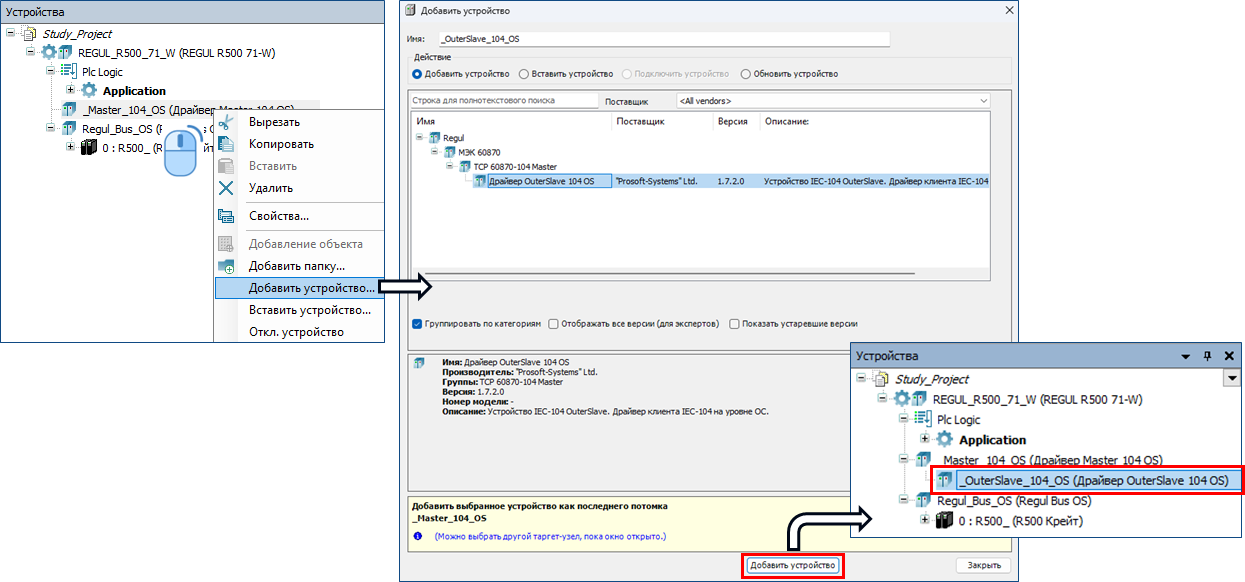Click the red X Delete icon
This screenshot has height=582, width=1245.
pos(226,188)
